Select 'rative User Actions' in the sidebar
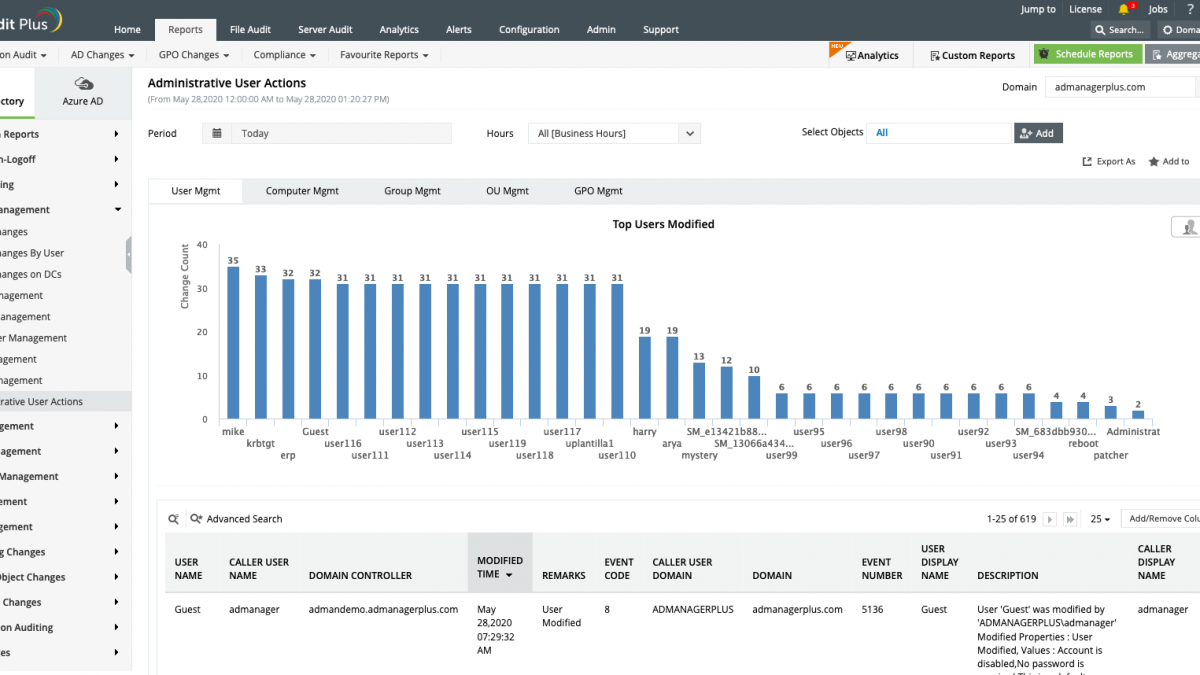This screenshot has width=1200, height=675. (x=42, y=401)
